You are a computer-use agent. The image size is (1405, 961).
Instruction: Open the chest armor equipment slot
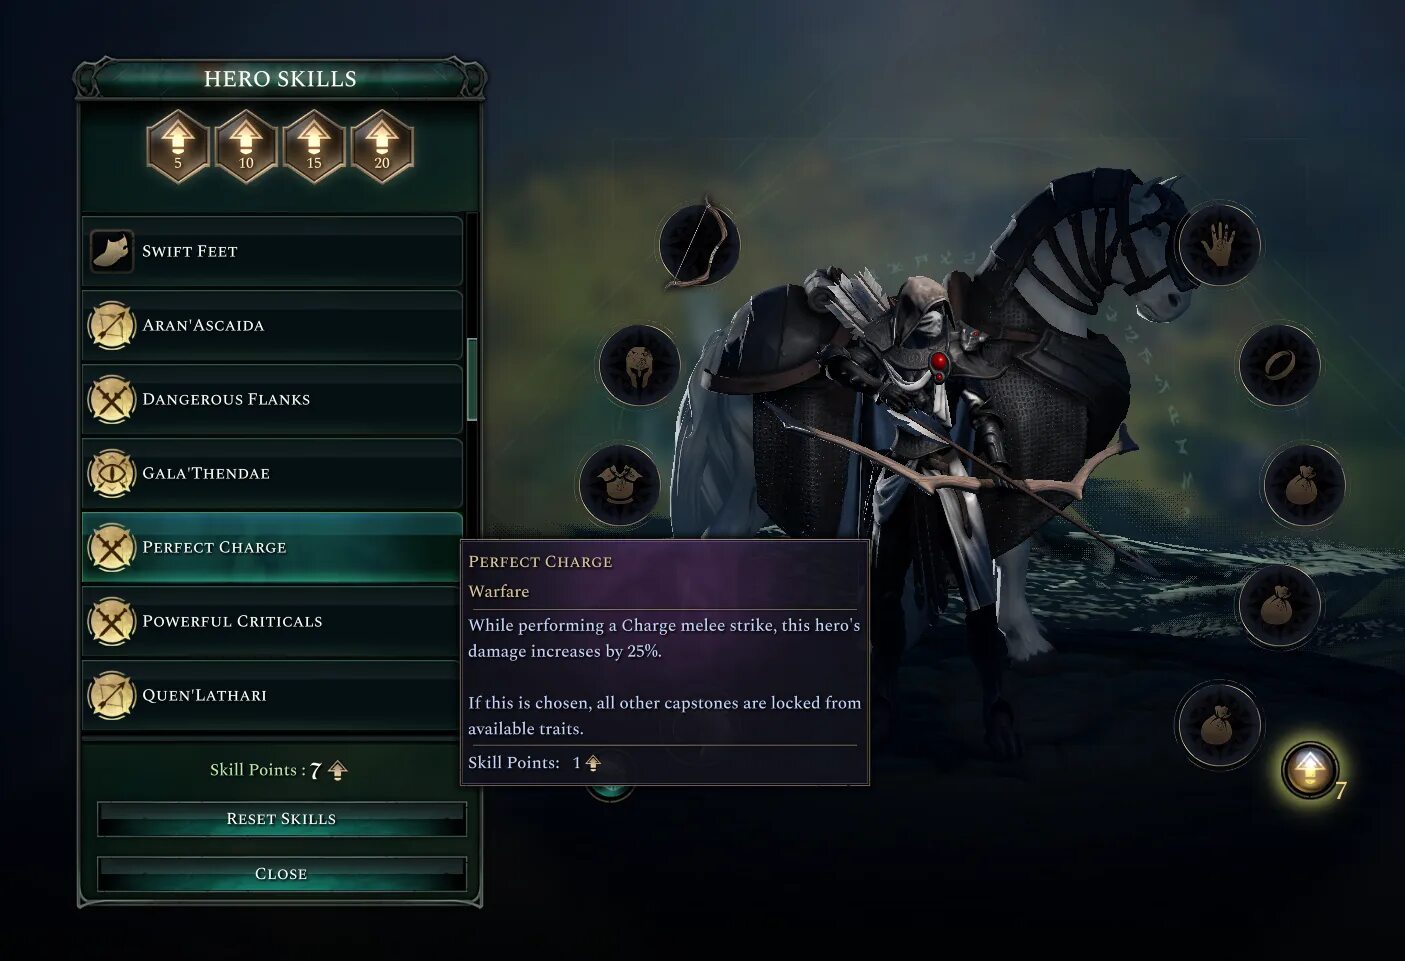[620, 486]
